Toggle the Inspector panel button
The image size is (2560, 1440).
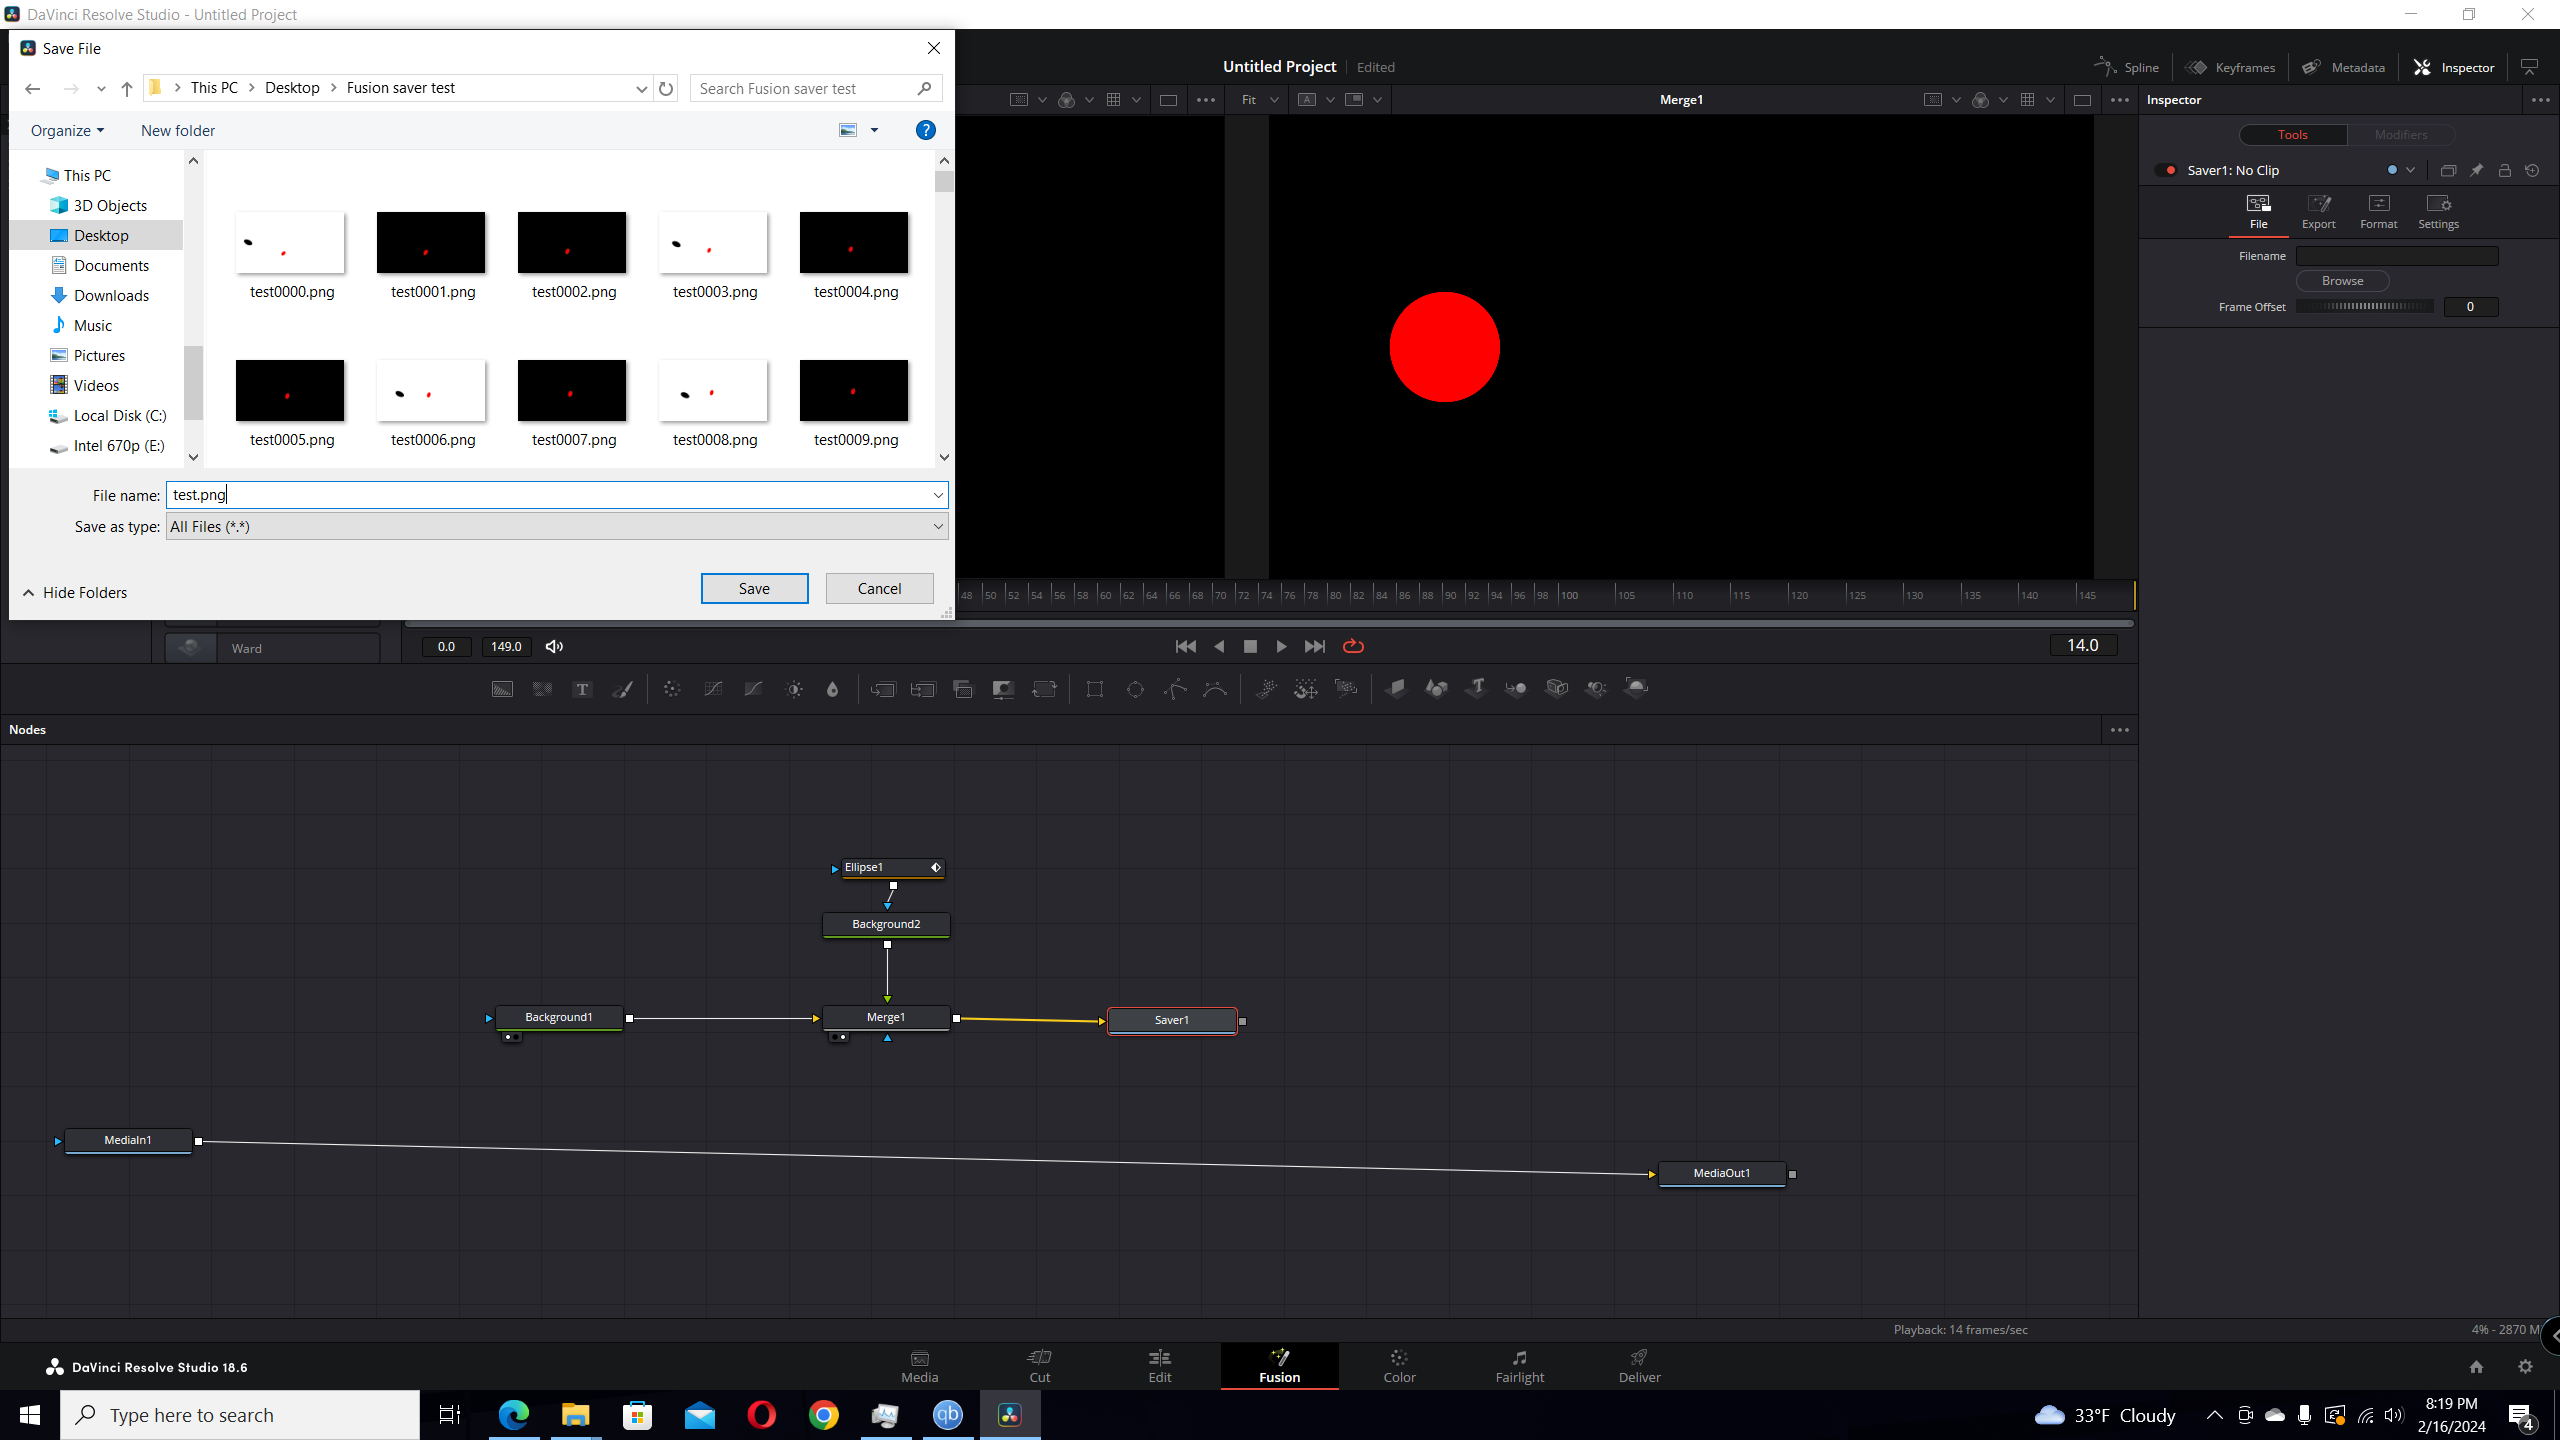click(x=2455, y=67)
